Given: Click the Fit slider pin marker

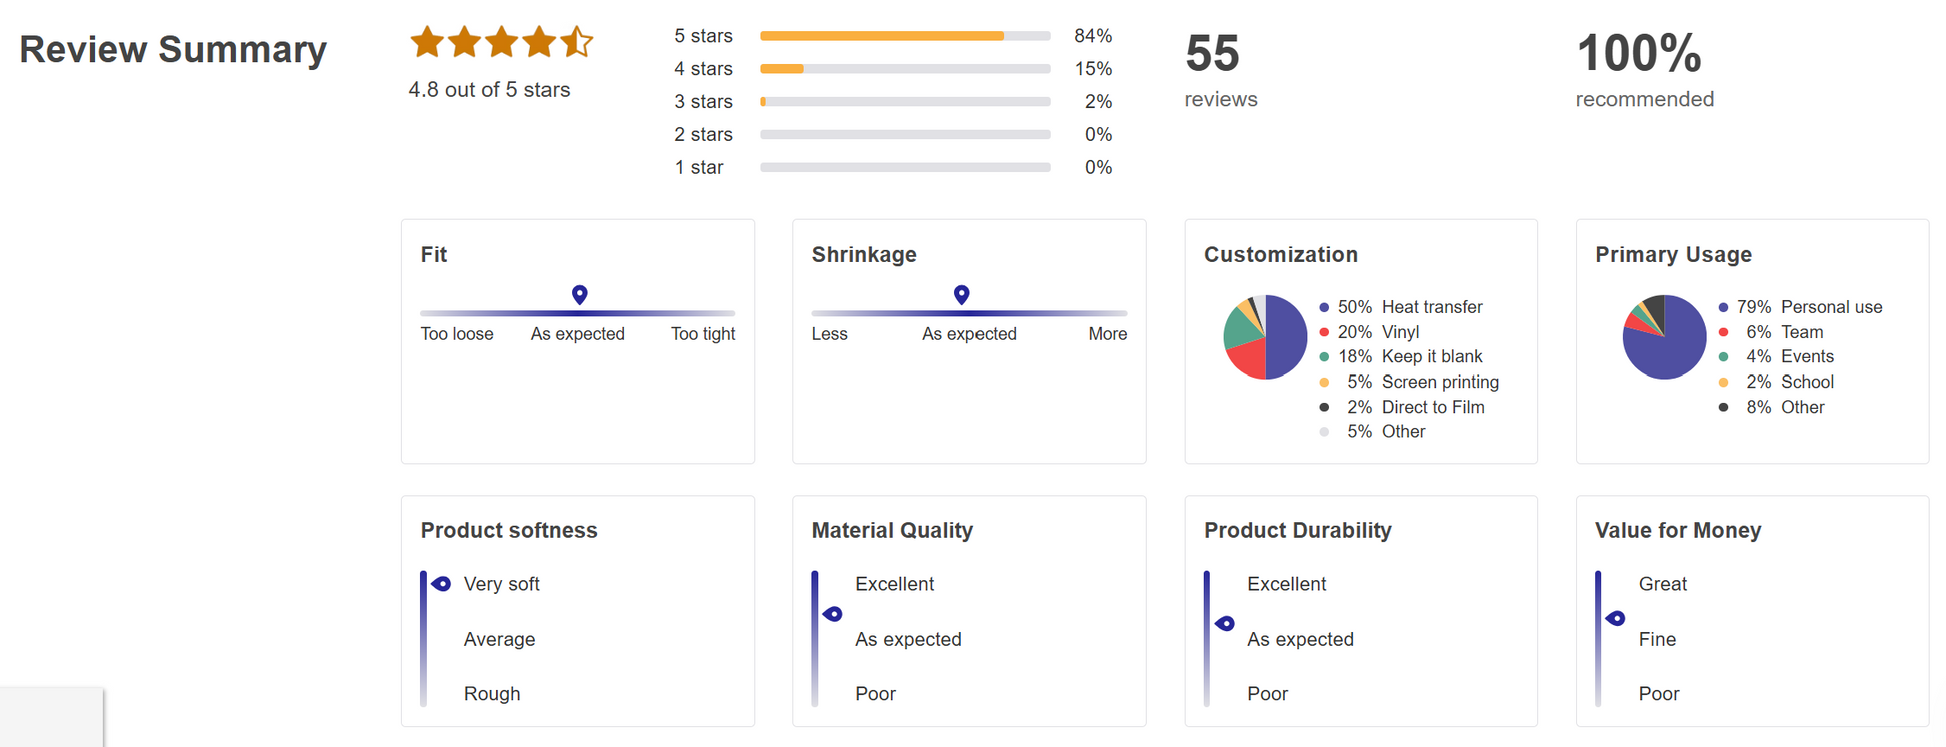Looking at the screenshot, I should [579, 294].
